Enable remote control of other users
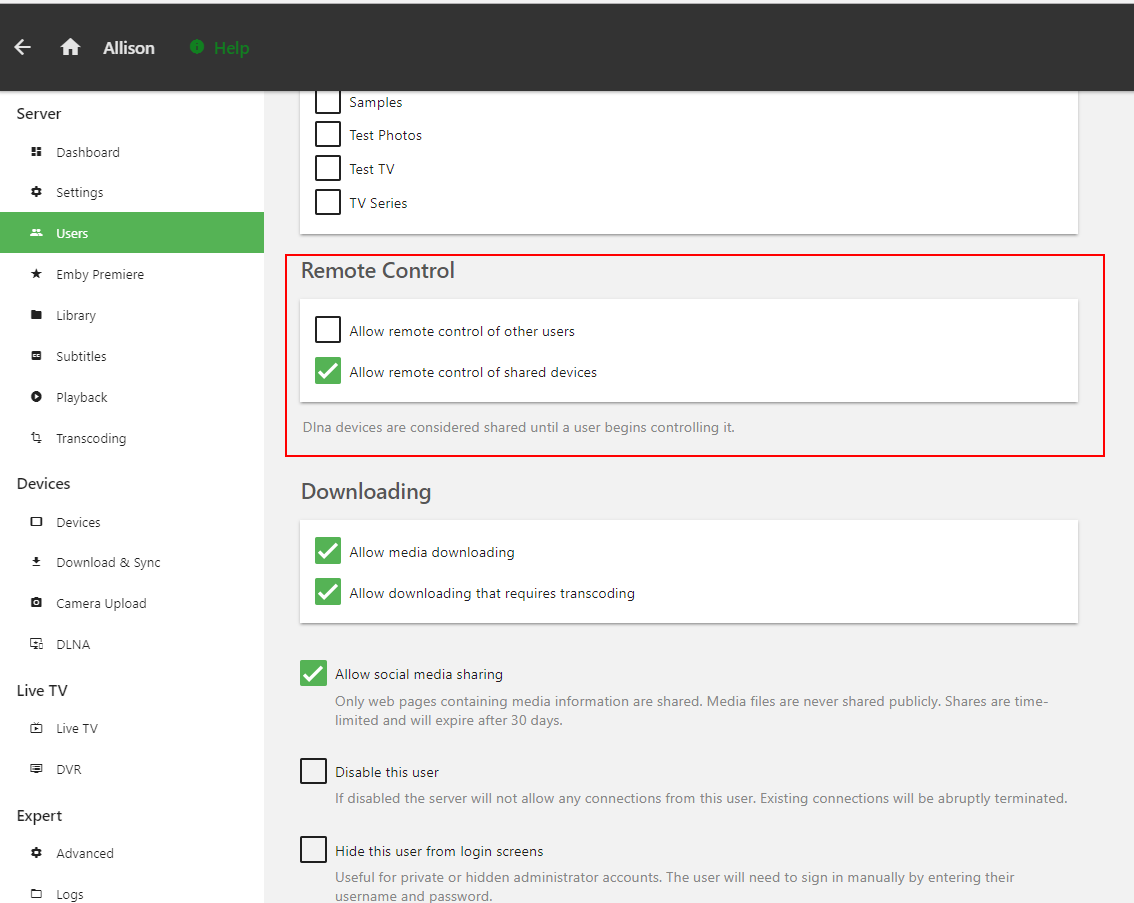 click(x=328, y=329)
